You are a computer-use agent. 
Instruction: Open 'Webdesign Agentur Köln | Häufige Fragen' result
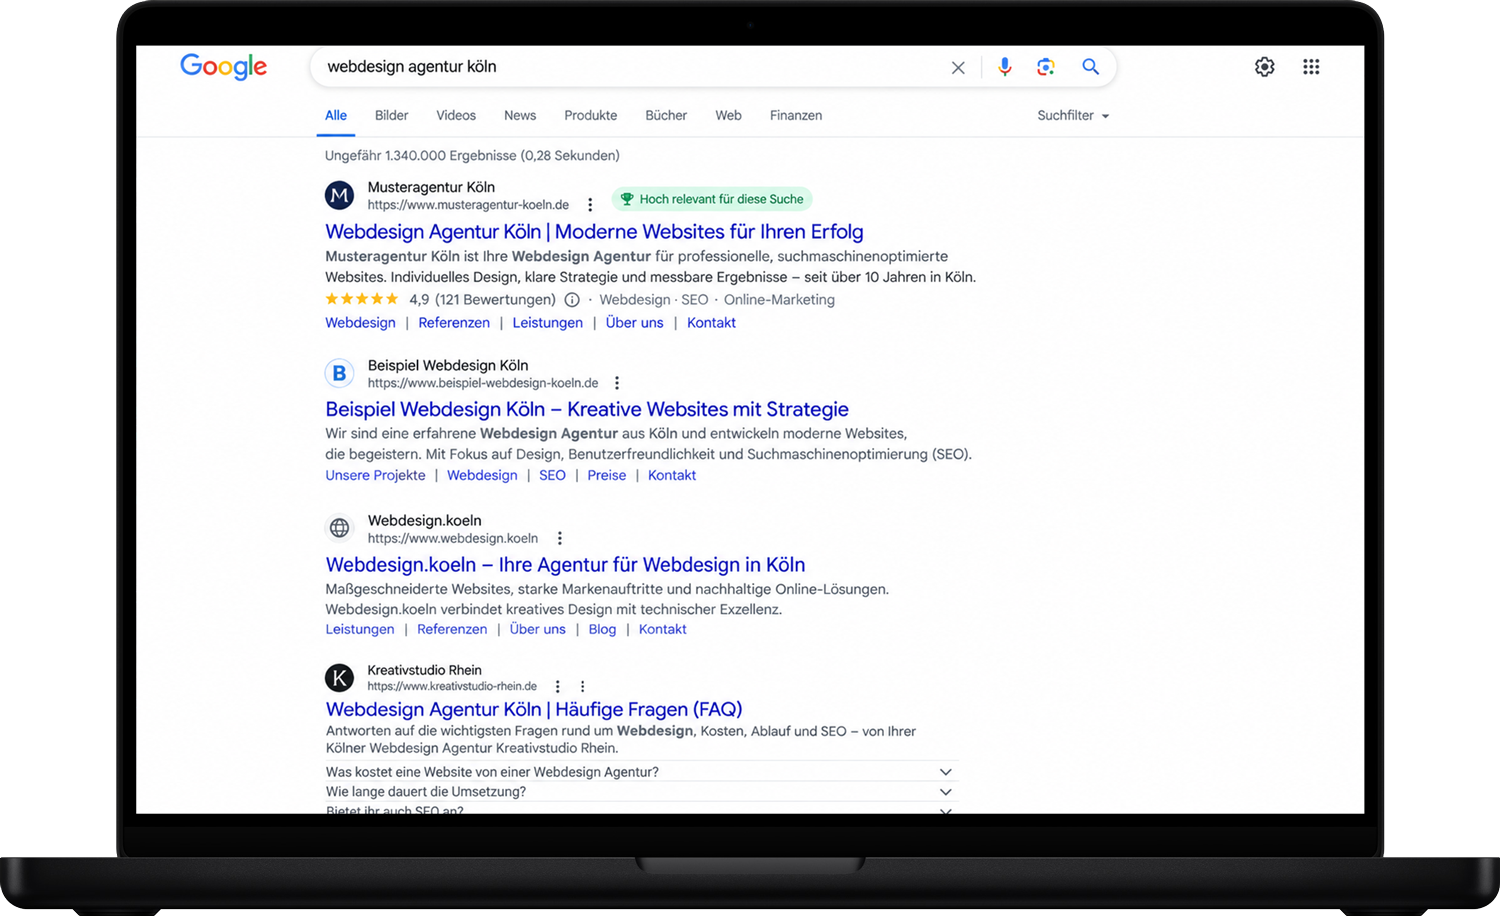pos(534,710)
